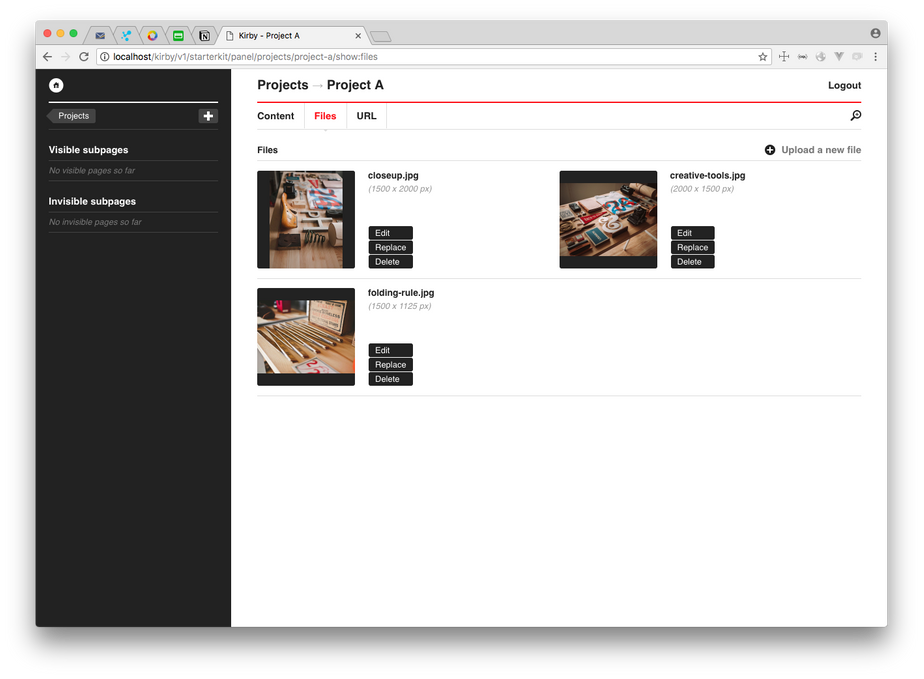Click the home icon in sidebar
This screenshot has height=679, width=924.
click(56, 85)
